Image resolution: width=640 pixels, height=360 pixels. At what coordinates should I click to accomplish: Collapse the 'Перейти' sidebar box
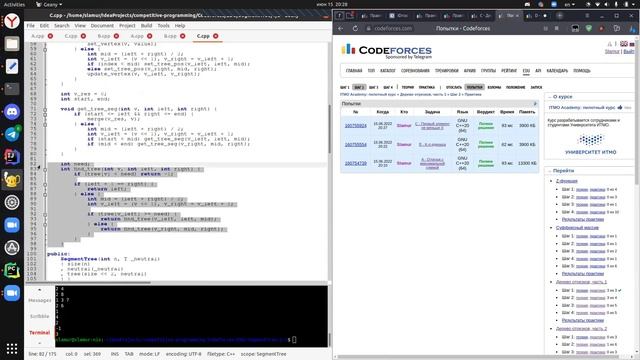coord(550,170)
